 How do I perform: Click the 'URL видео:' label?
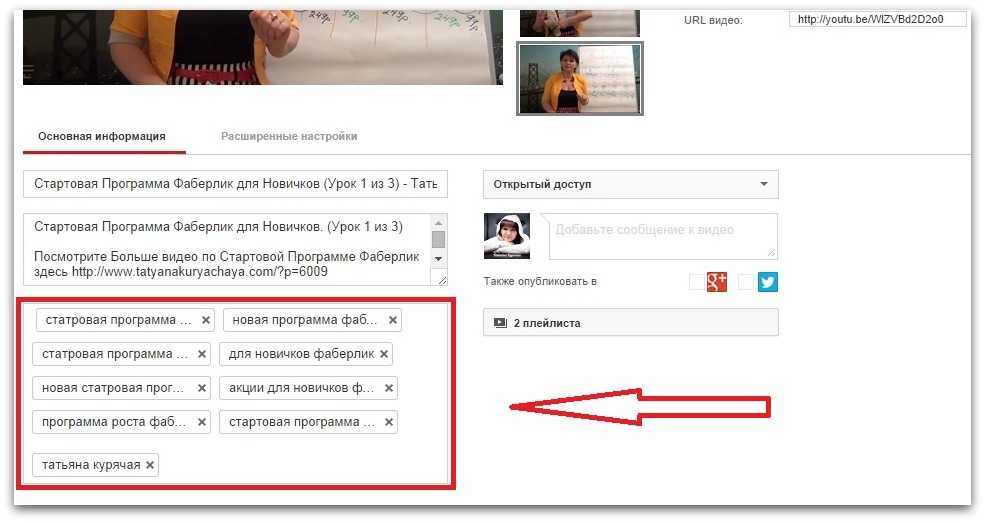pos(713,20)
